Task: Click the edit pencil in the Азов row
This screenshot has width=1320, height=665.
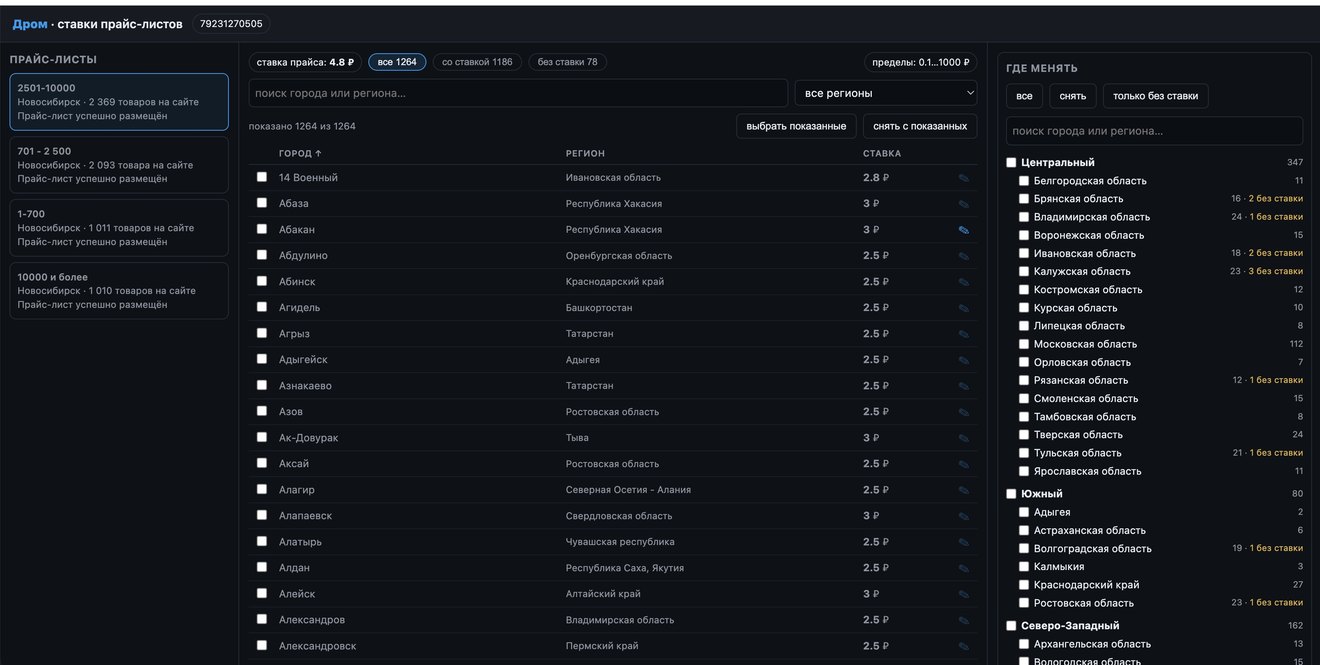Action: point(964,412)
